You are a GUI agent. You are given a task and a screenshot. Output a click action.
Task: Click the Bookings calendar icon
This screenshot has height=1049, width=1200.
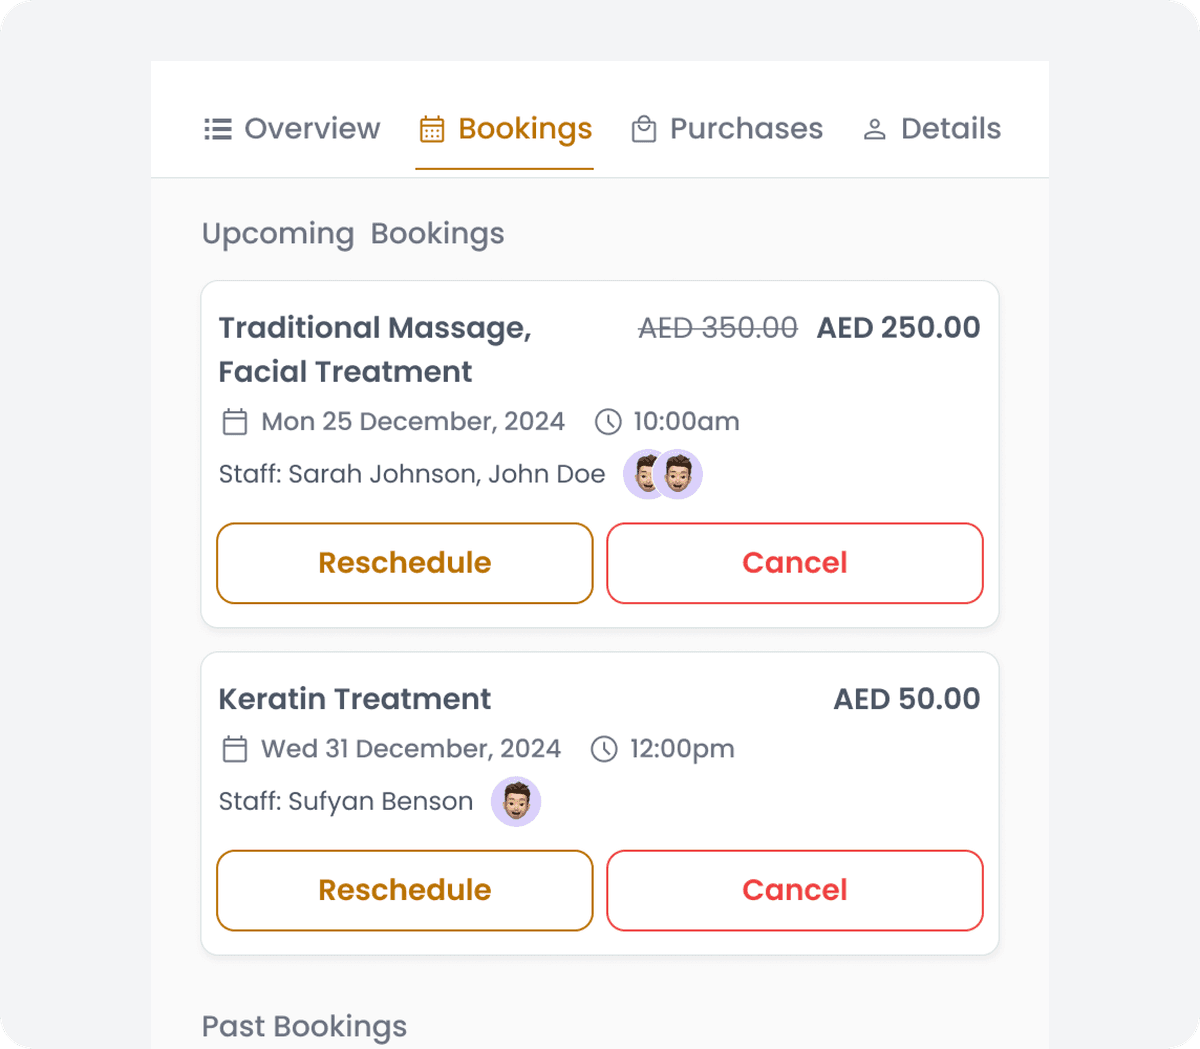click(x=432, y=129)
